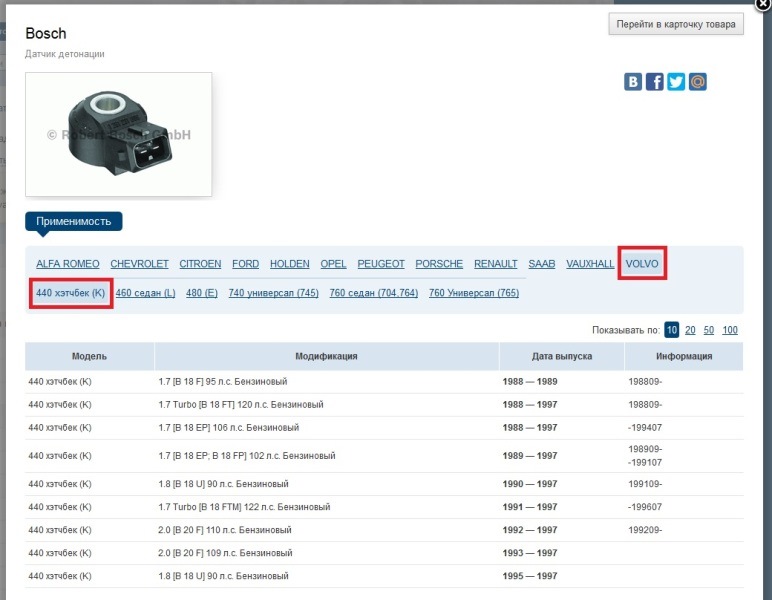Click 'Датчик детонации' subtitle text
Image resolution: width=772 pixels, height=600 pixels.
pyautogui.click(x=65, y=54)
